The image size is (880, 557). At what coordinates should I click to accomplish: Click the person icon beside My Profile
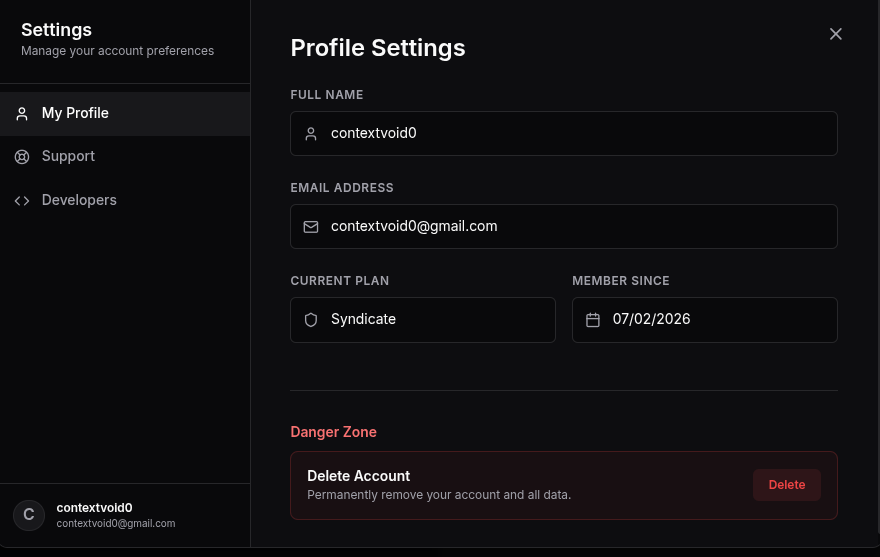pos(22,114)
